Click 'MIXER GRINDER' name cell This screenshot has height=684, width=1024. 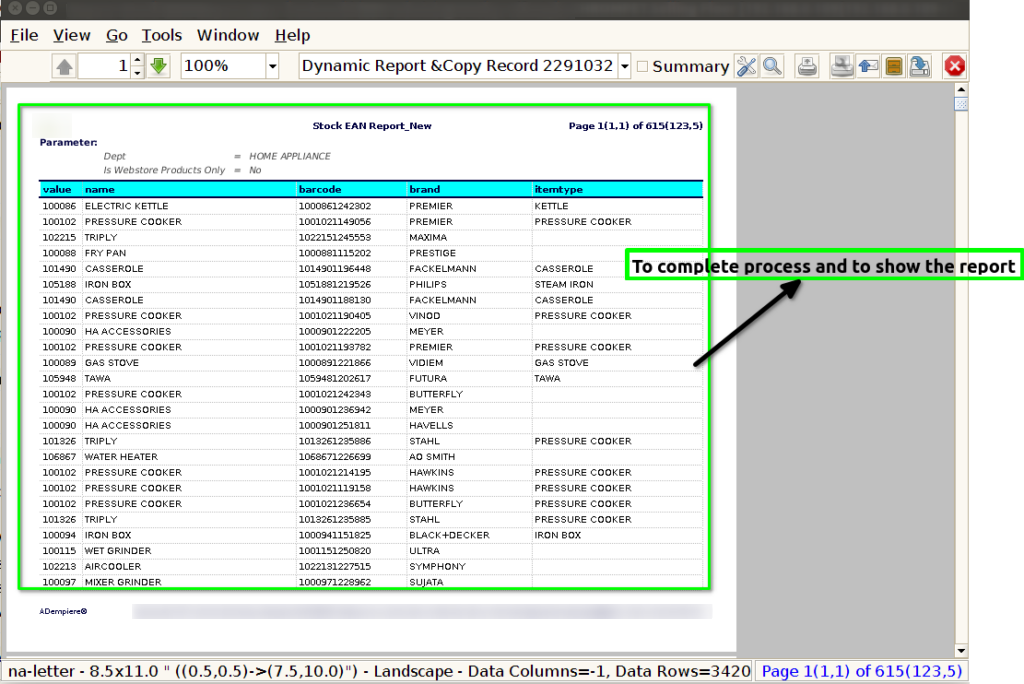pyautogui.click(x=123, y=582)
